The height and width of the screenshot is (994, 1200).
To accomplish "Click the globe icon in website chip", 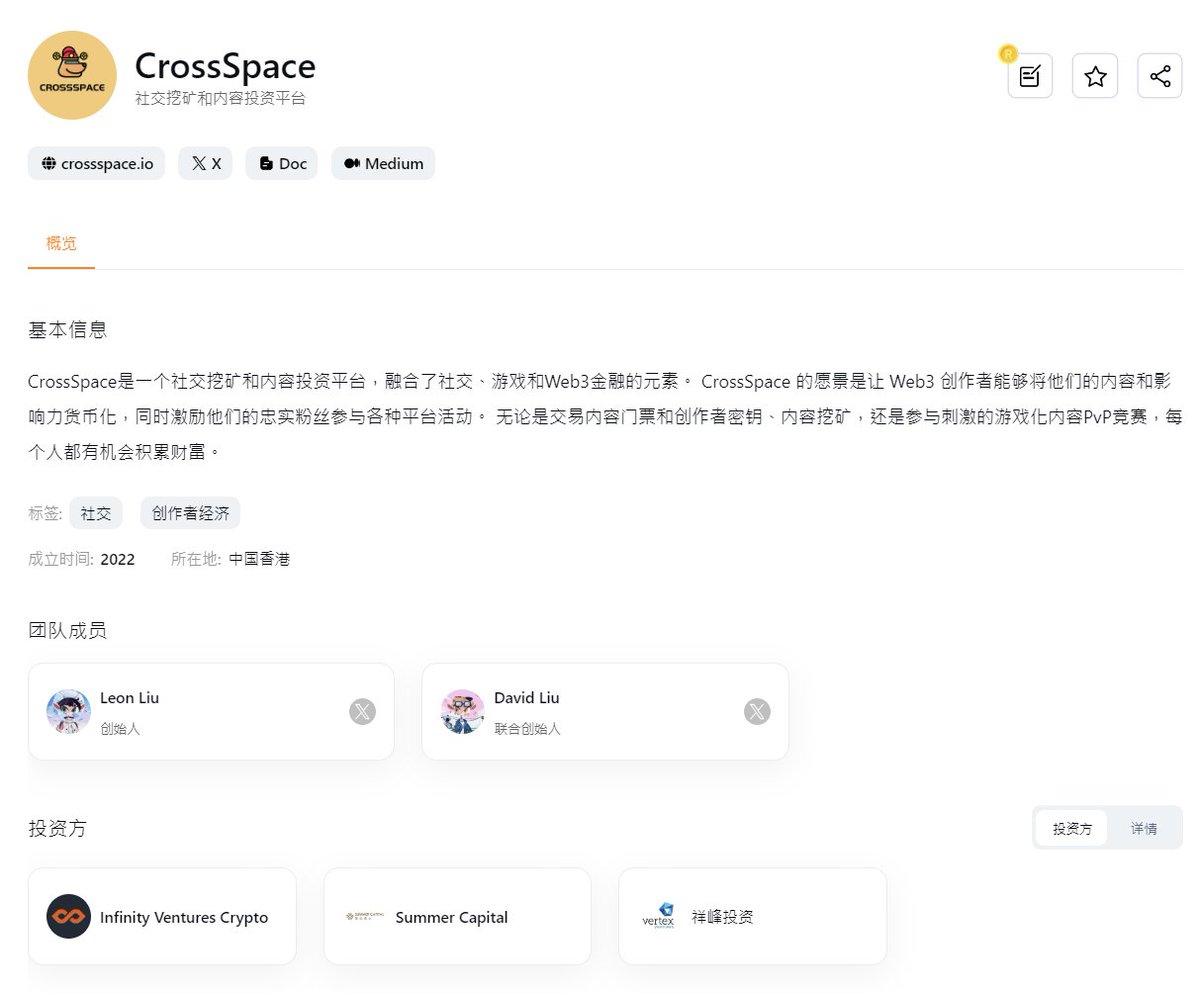I will (x=48, y=163).
